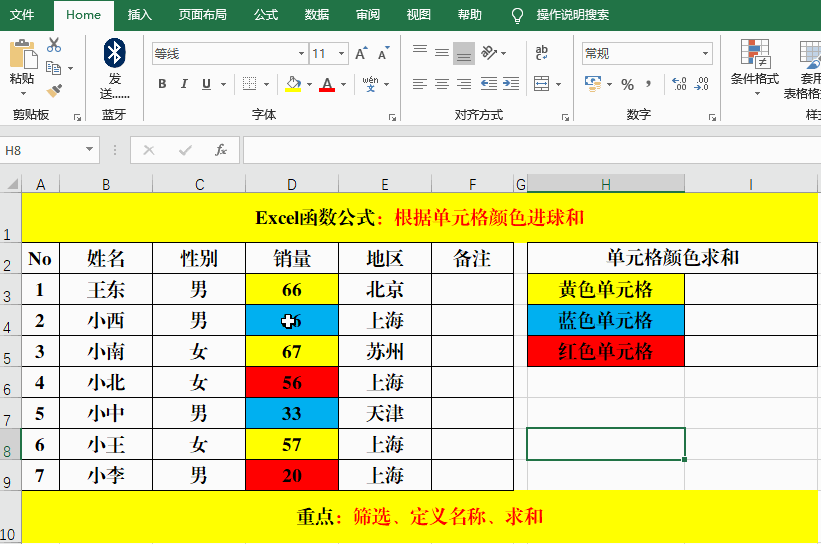
Task: Toggle bold formatting
Action: [x=162, y=84]
